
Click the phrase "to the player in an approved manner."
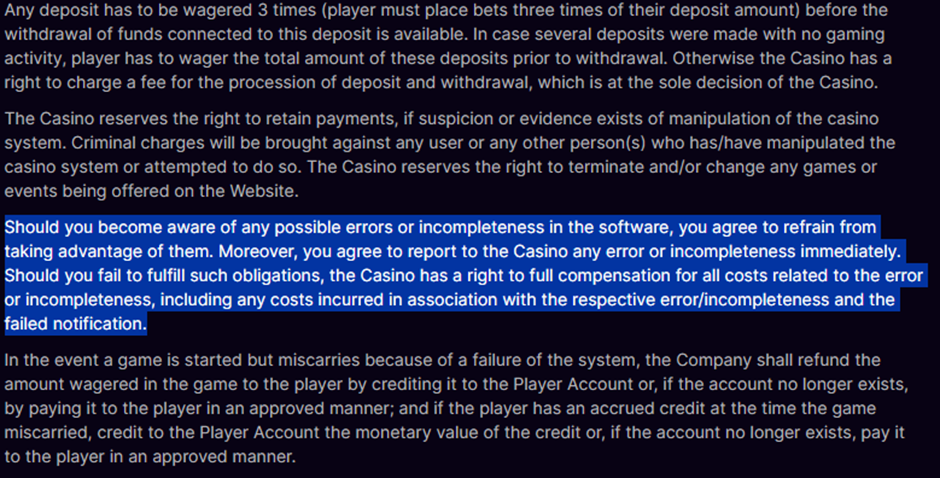pos(150,457)
